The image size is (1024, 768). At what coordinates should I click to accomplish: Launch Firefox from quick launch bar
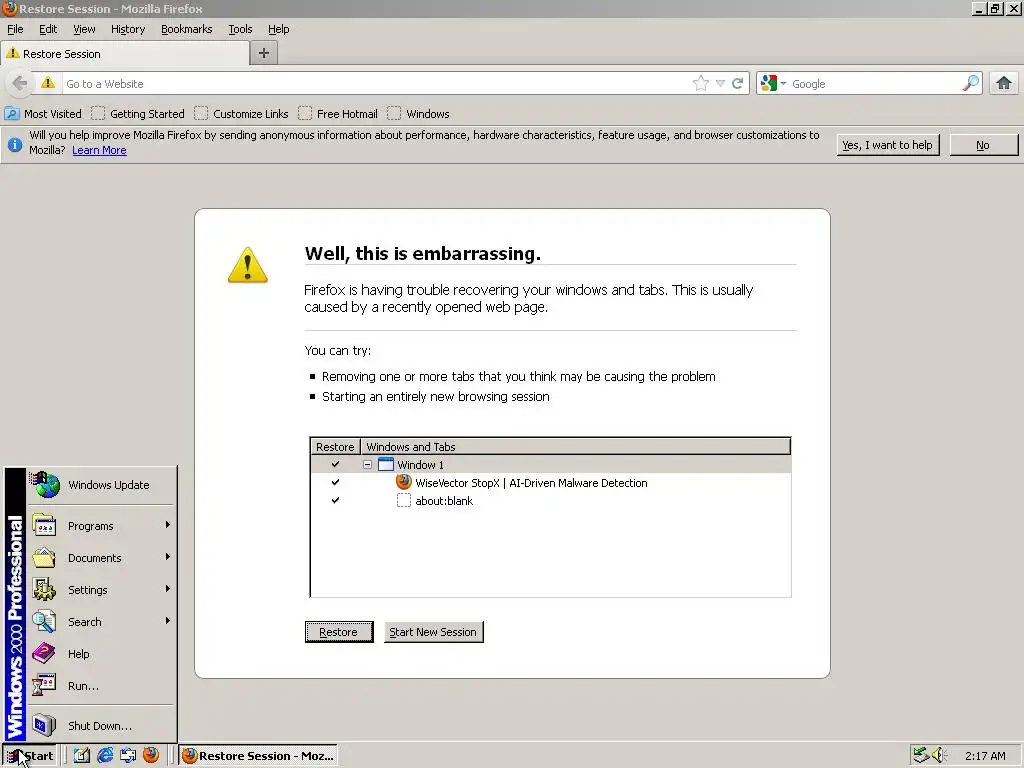pos(151,755)
